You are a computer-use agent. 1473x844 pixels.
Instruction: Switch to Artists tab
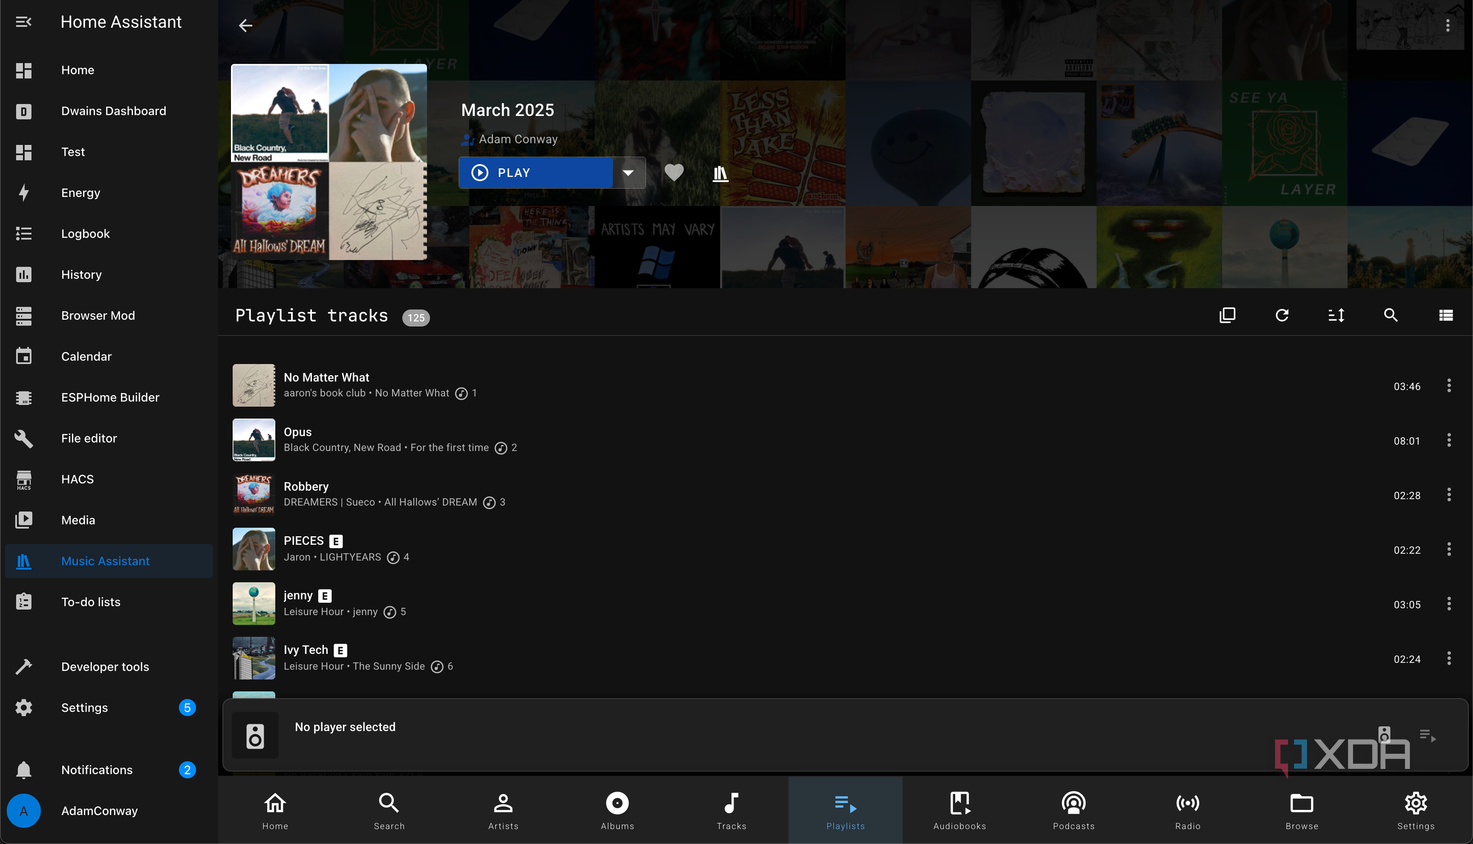click(x=503, y=810)
